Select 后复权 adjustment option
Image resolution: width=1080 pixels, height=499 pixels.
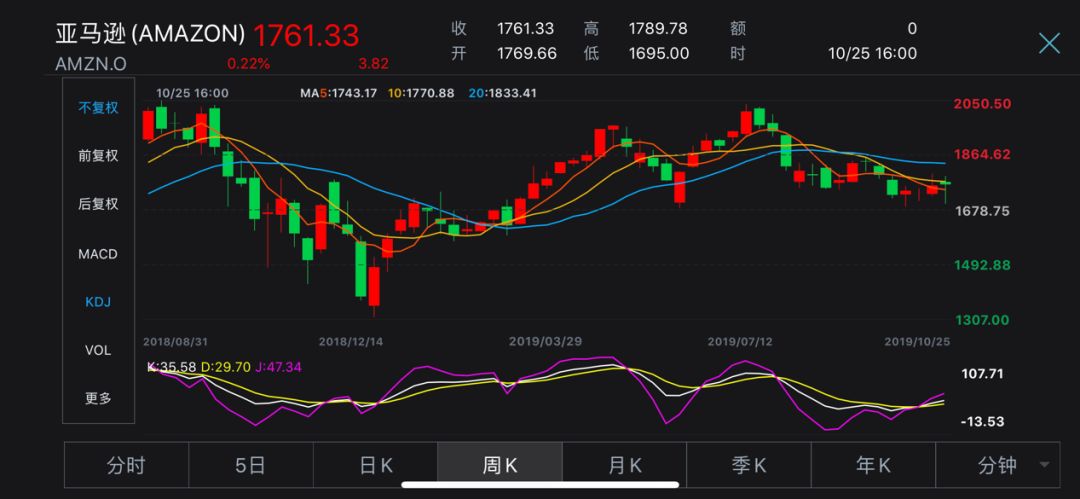[98, 204]
